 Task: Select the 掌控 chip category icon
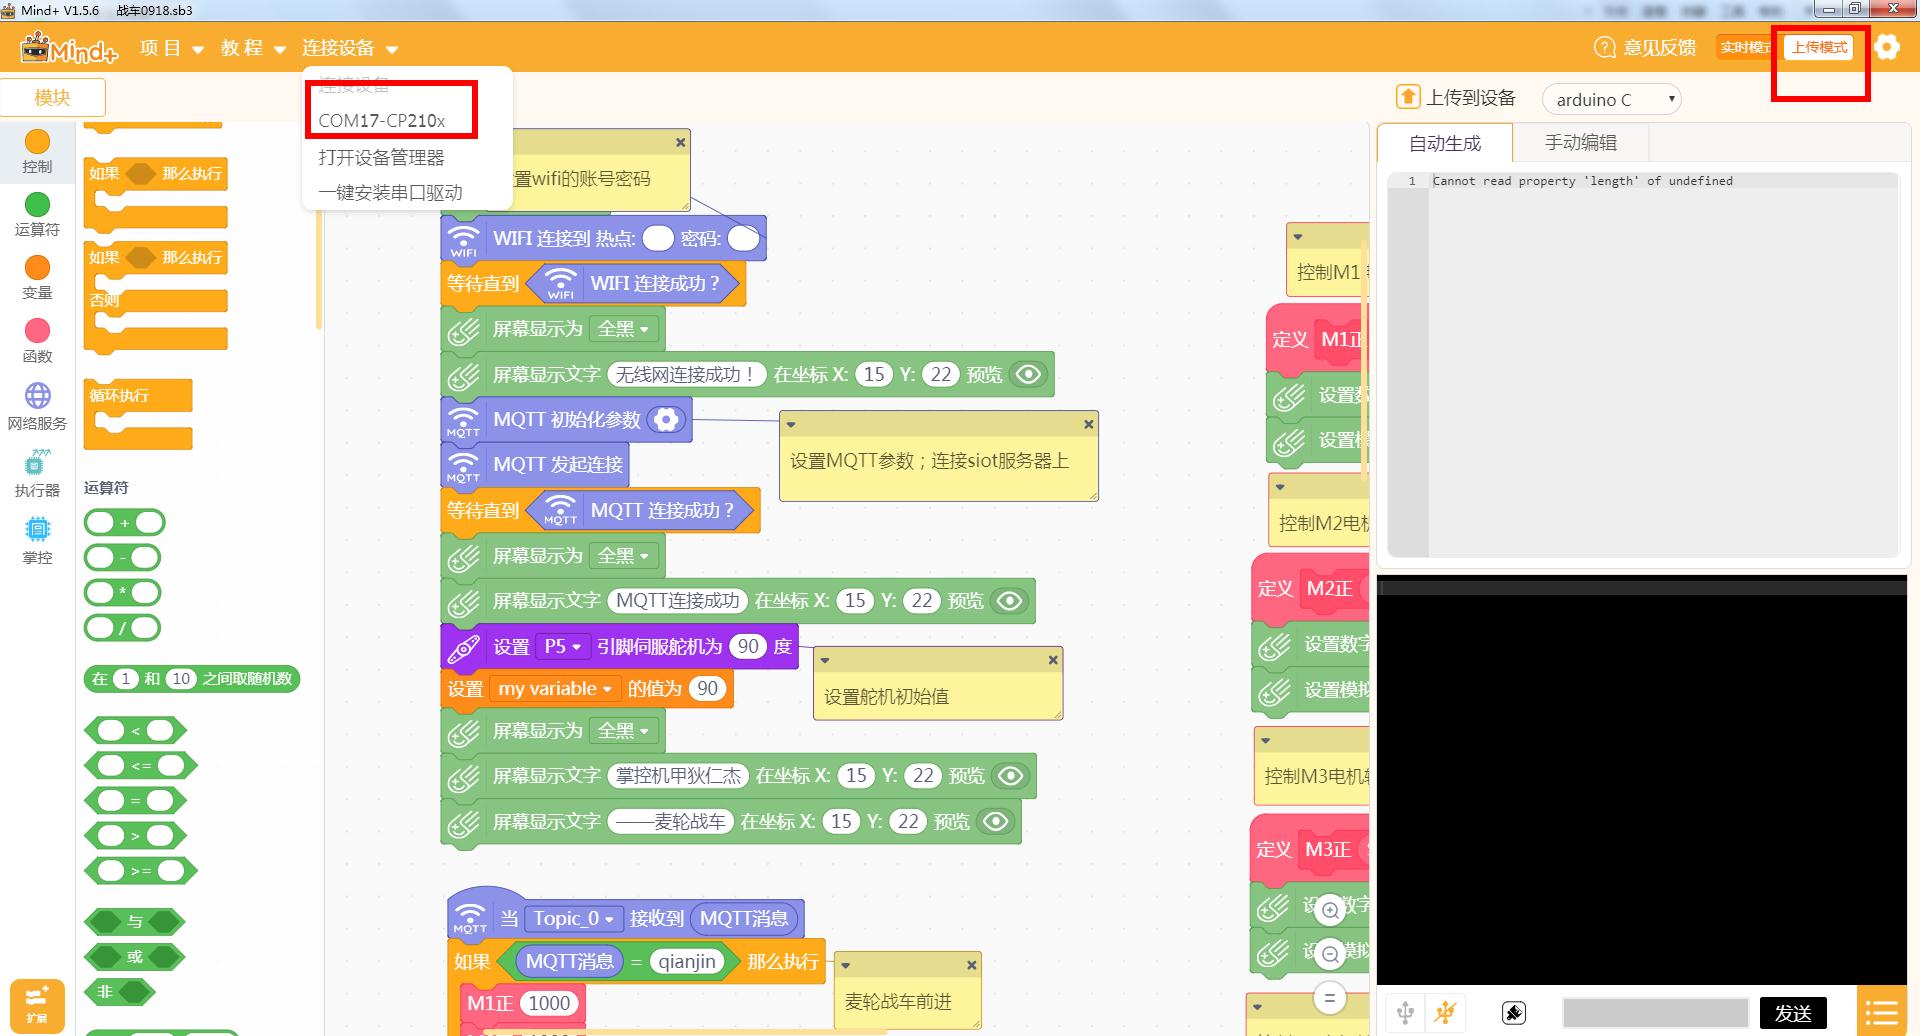pyautogui.click(x=37, y=529)
